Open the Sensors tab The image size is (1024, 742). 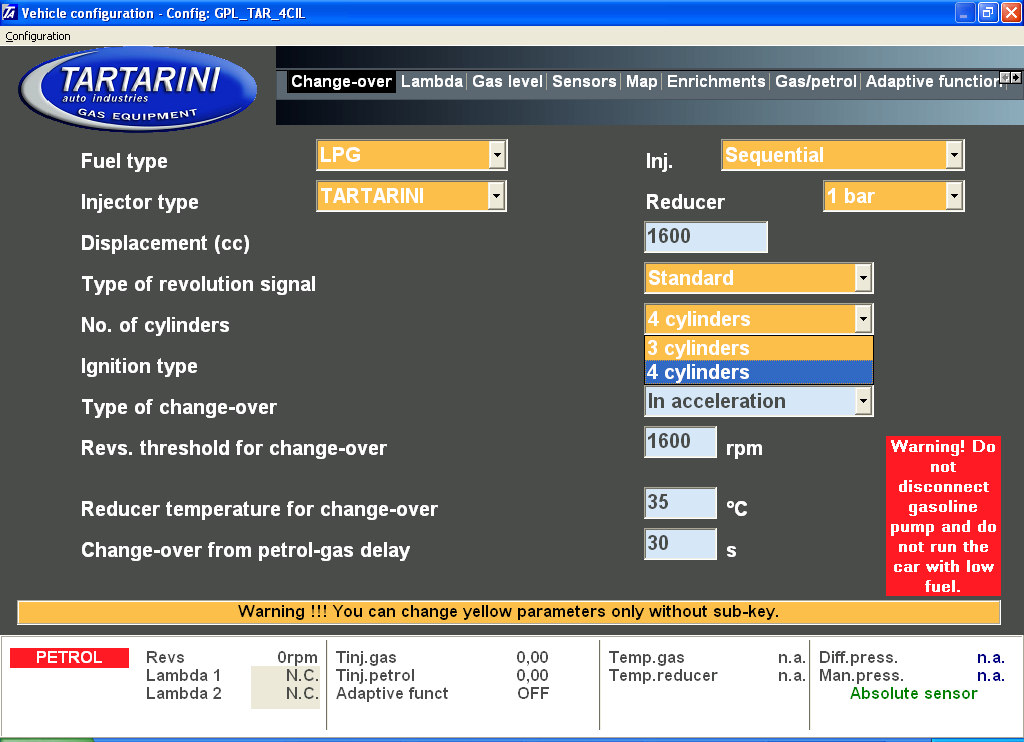click(584, 82)
